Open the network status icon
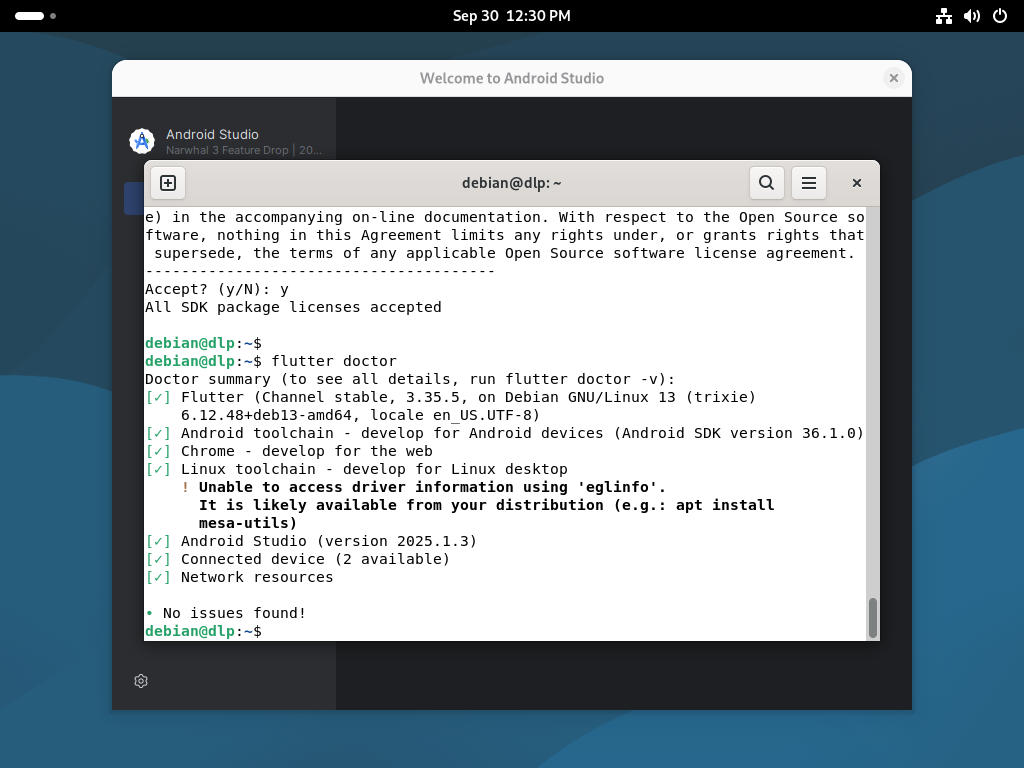 point(943,16)
